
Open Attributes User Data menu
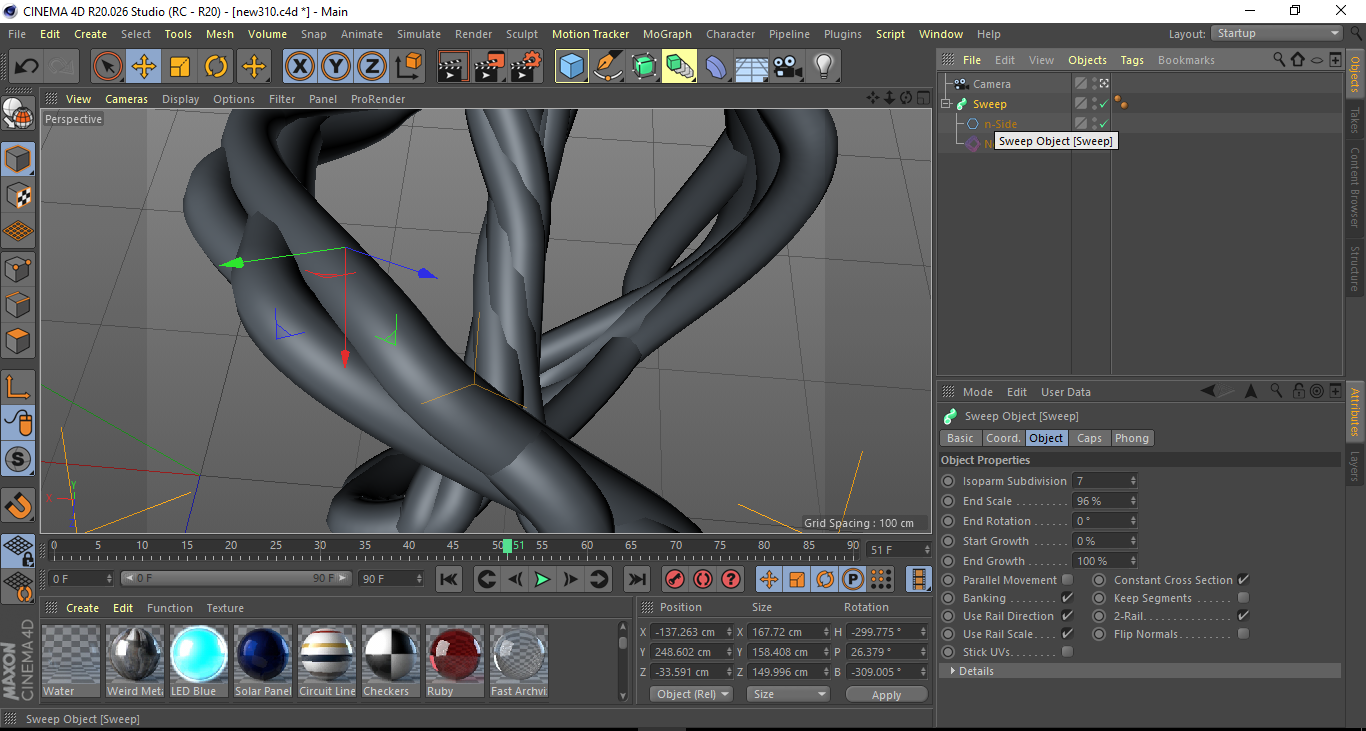pos(1066,392)
